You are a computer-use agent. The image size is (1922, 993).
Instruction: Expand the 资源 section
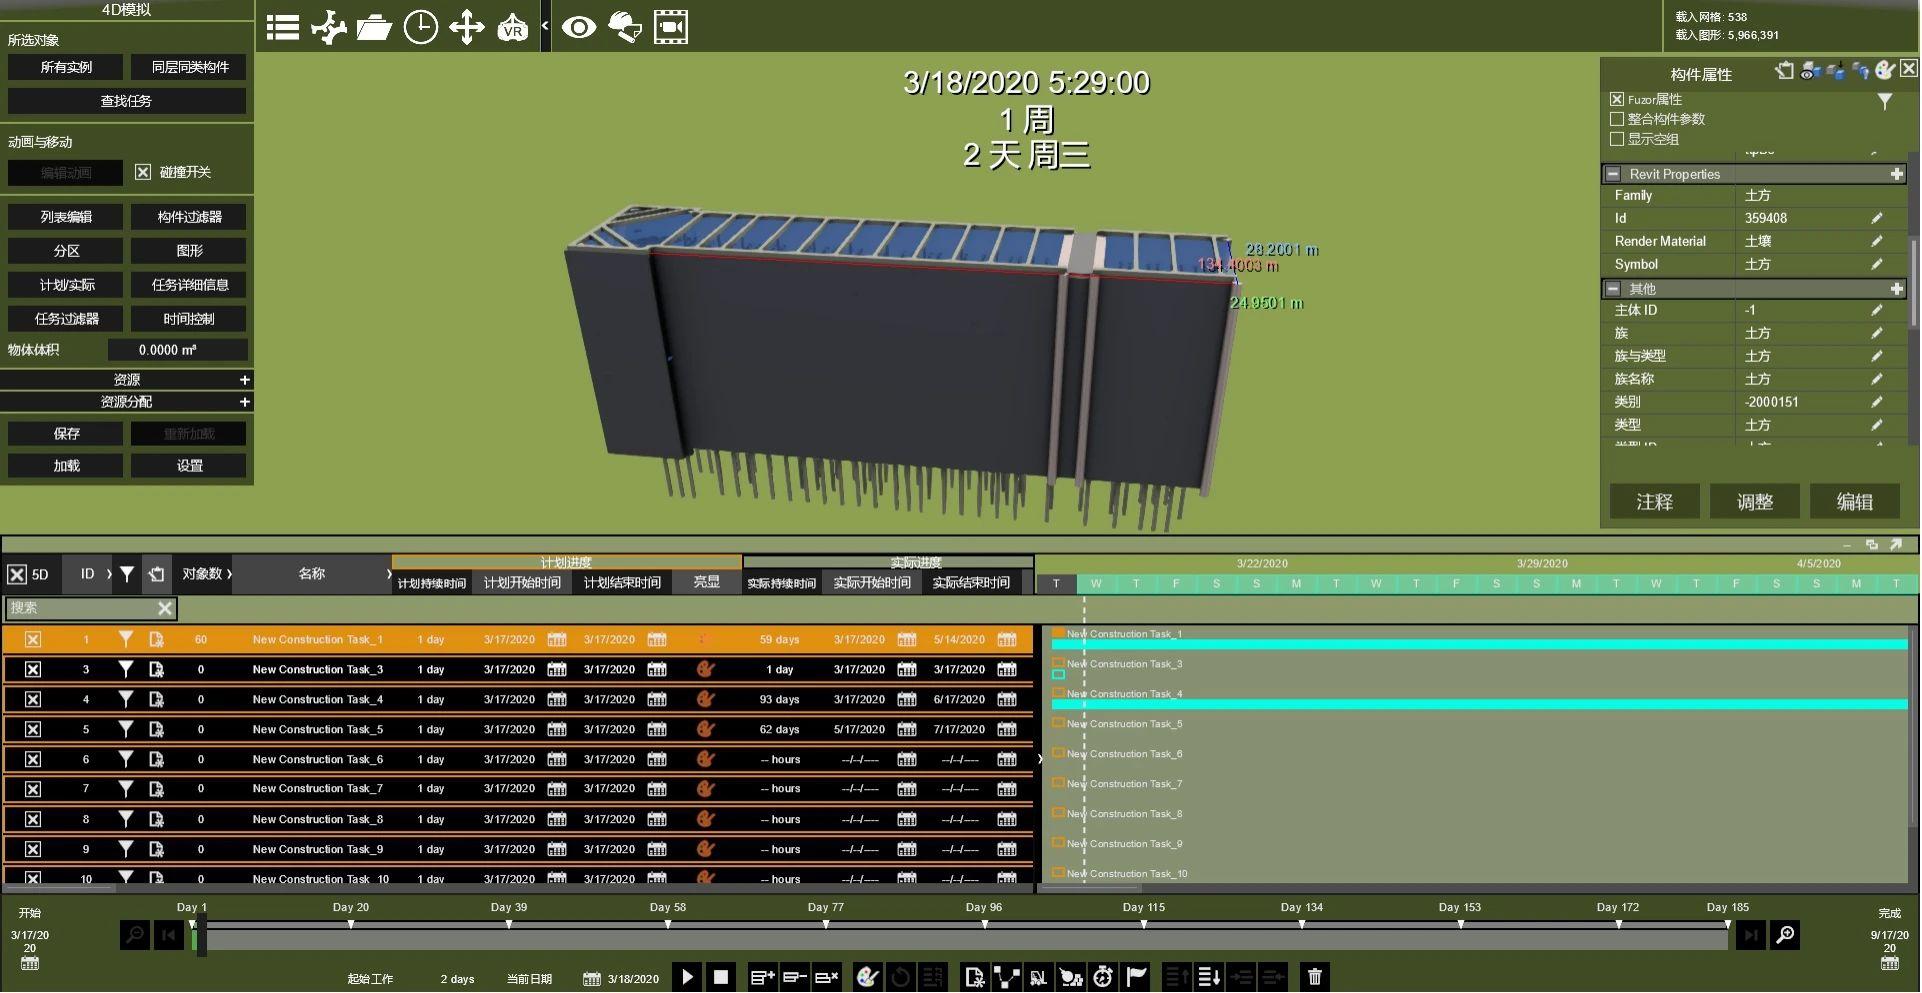244,380
